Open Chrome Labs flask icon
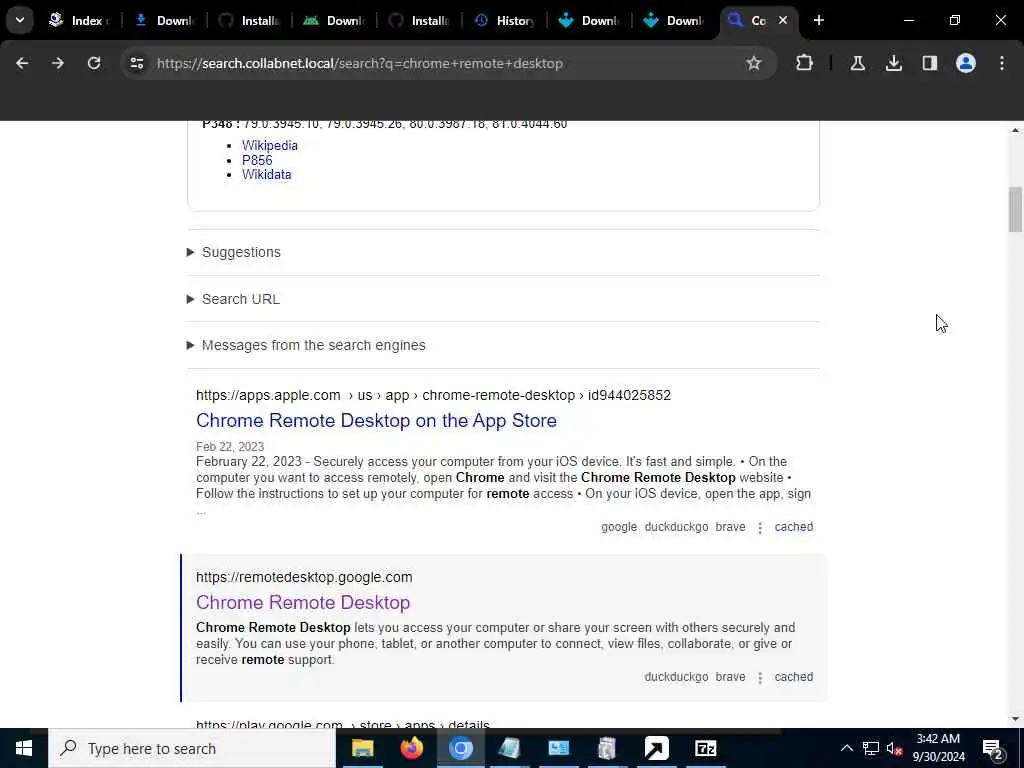Viewport: 1024px width, 768px height. point(858,63)
